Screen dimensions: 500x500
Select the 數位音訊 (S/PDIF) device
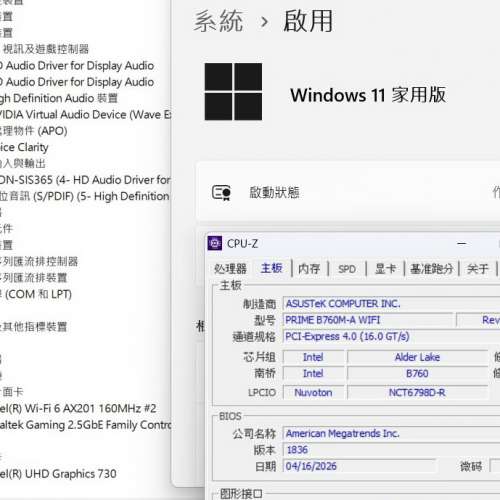85,196
